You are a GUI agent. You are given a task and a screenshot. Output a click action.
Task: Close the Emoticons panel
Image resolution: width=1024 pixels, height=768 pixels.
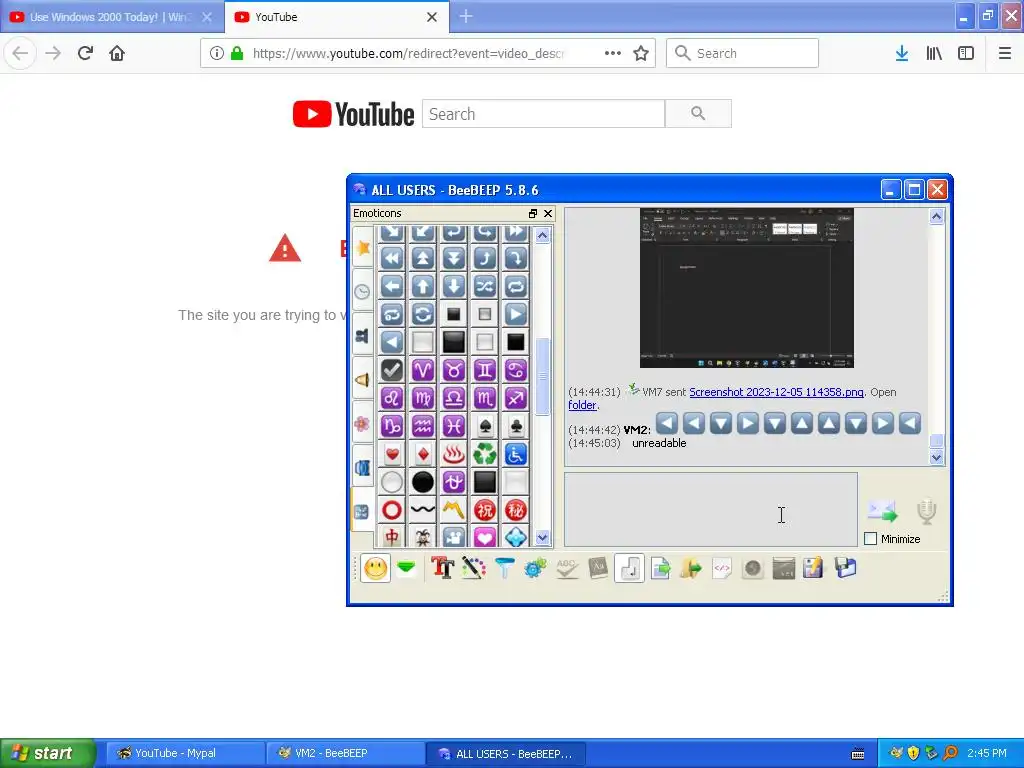[x=548, y=214]
